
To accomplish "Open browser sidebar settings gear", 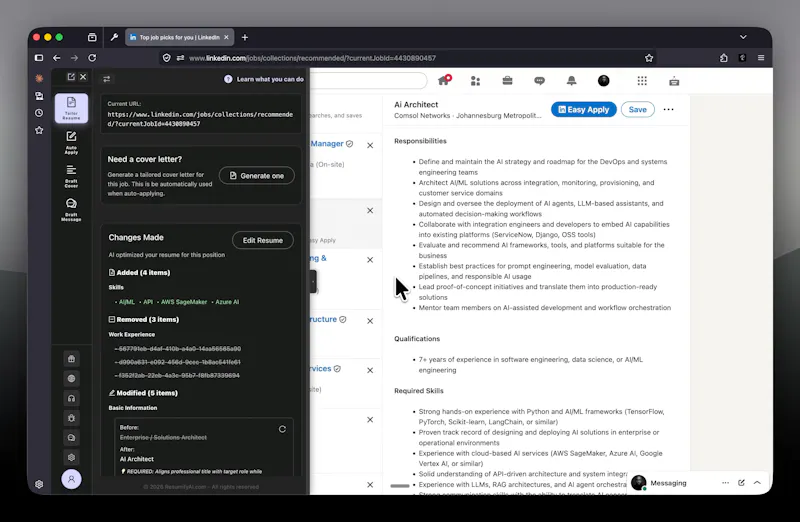I will pos(39,484).
